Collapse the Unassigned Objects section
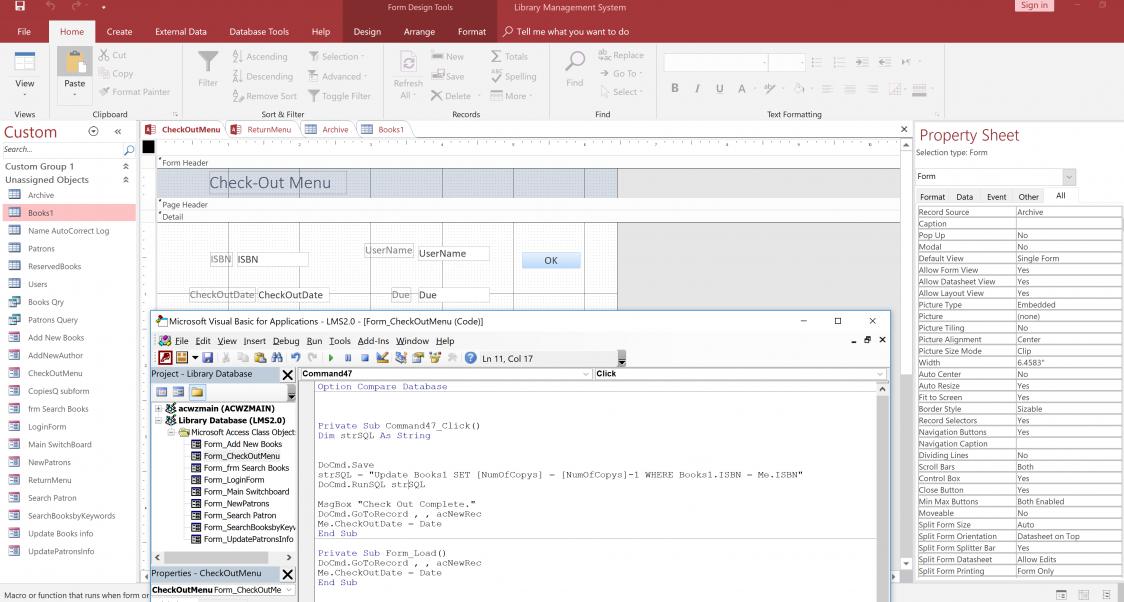Image resolution: width=1124 pixels, height=602 pixels. point(126,180)
